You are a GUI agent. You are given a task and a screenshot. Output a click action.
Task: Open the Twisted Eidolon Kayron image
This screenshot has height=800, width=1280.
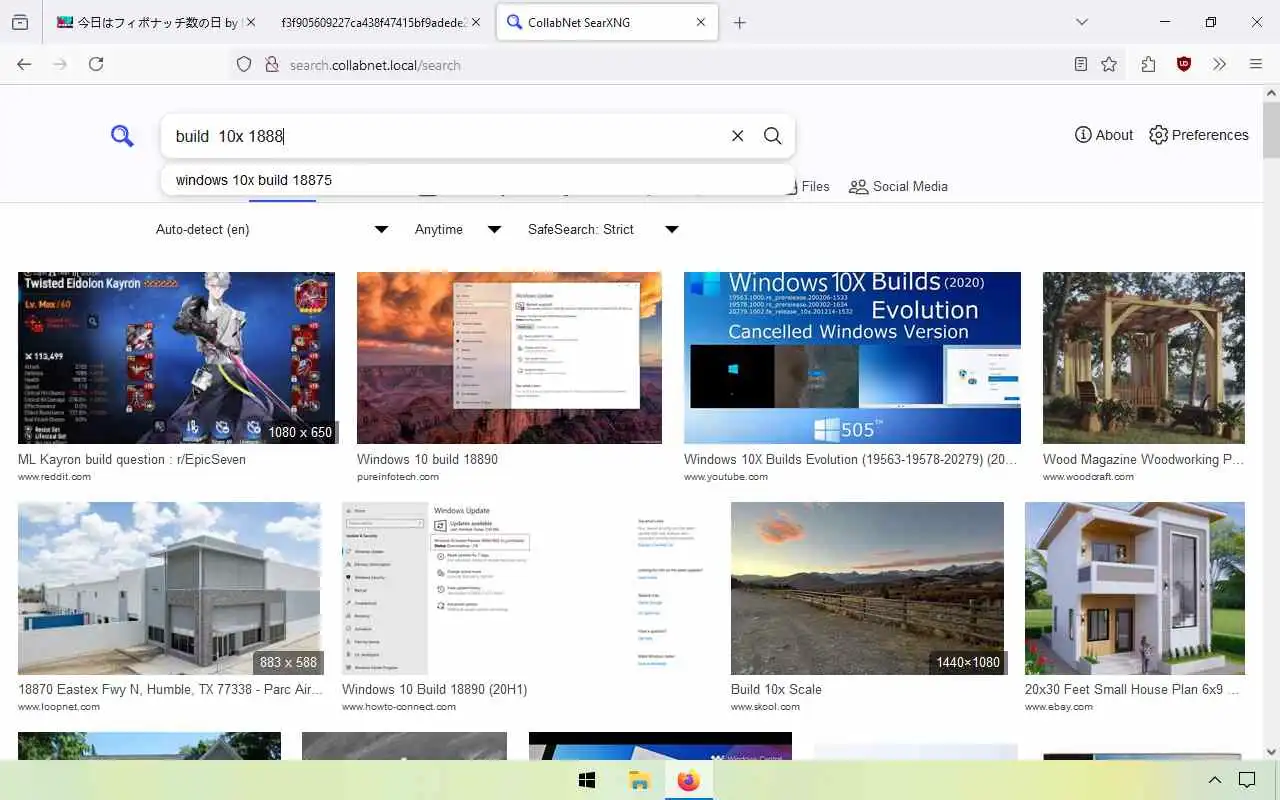pyautogui.click(x=177, y=358)
